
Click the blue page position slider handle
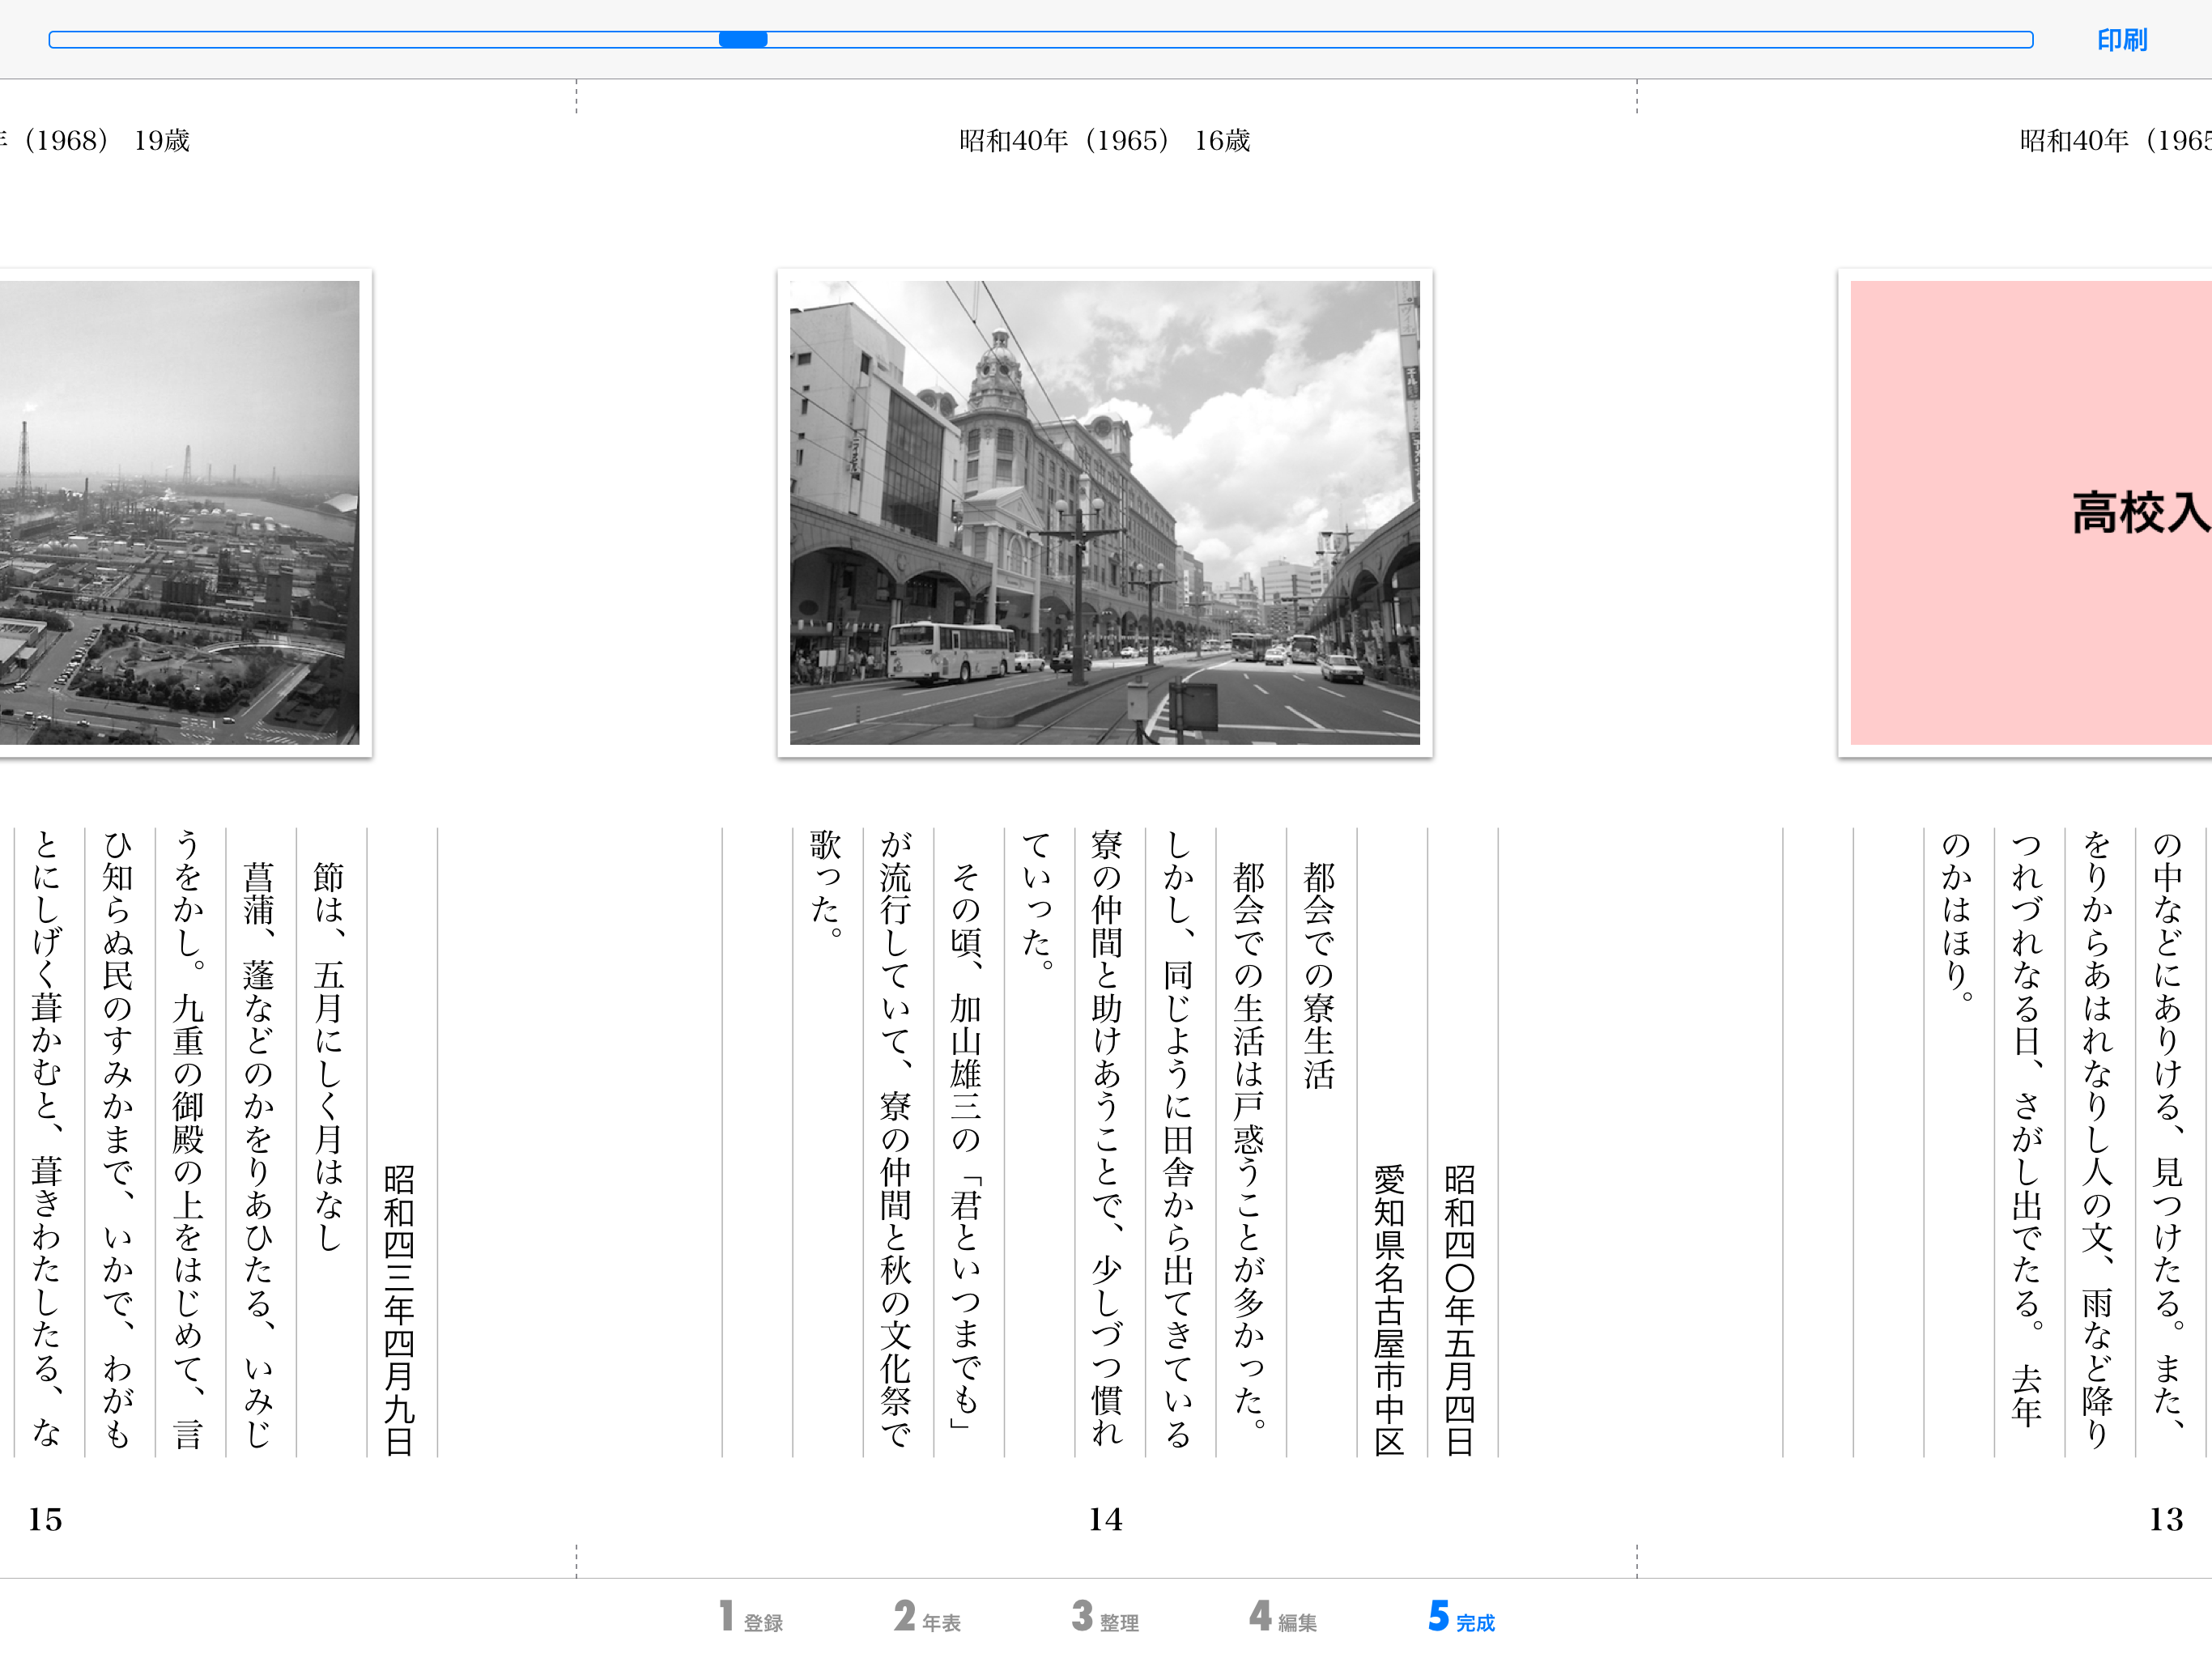(743, 40)
